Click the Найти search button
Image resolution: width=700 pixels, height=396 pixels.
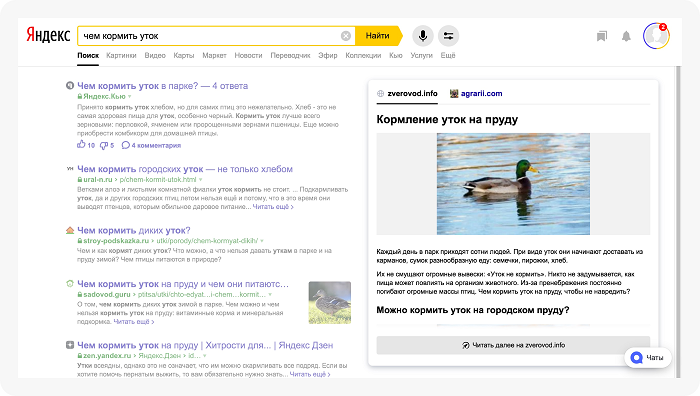click(x=378, y=36)
